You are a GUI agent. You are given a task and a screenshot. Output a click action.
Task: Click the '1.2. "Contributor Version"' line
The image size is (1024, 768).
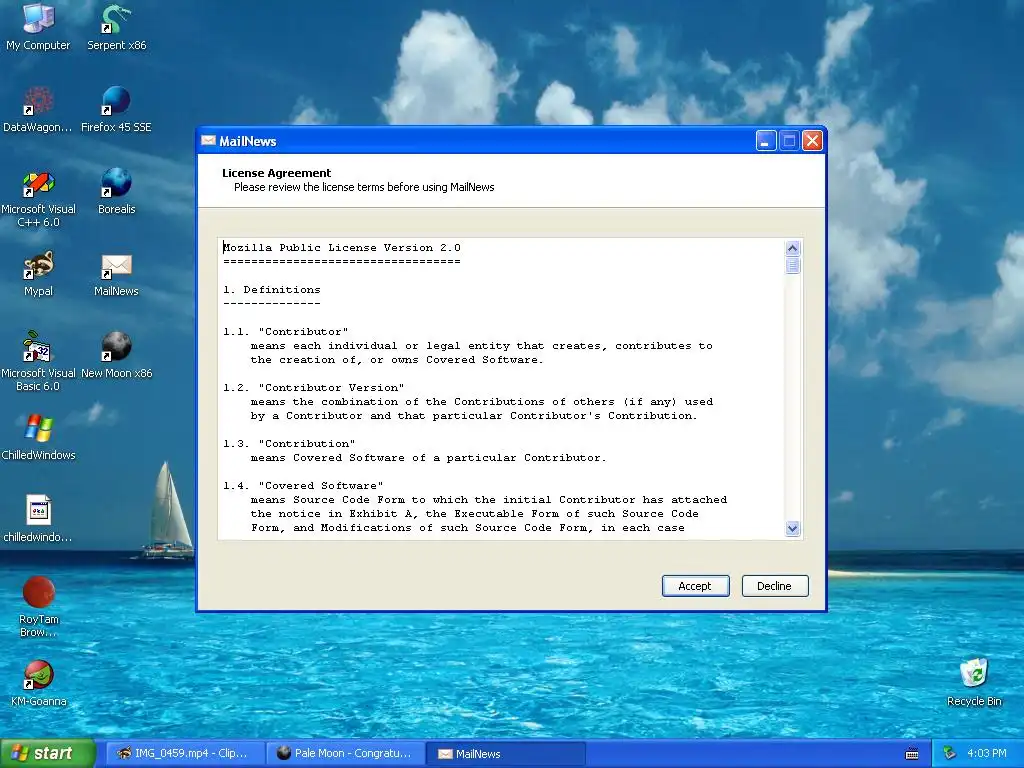(x=313, y=388)
